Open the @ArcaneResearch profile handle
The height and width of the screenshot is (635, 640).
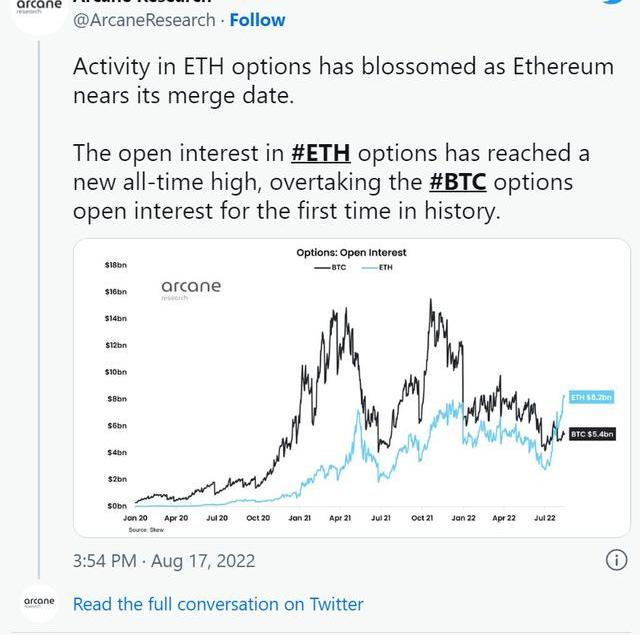[x=145, y=20]
